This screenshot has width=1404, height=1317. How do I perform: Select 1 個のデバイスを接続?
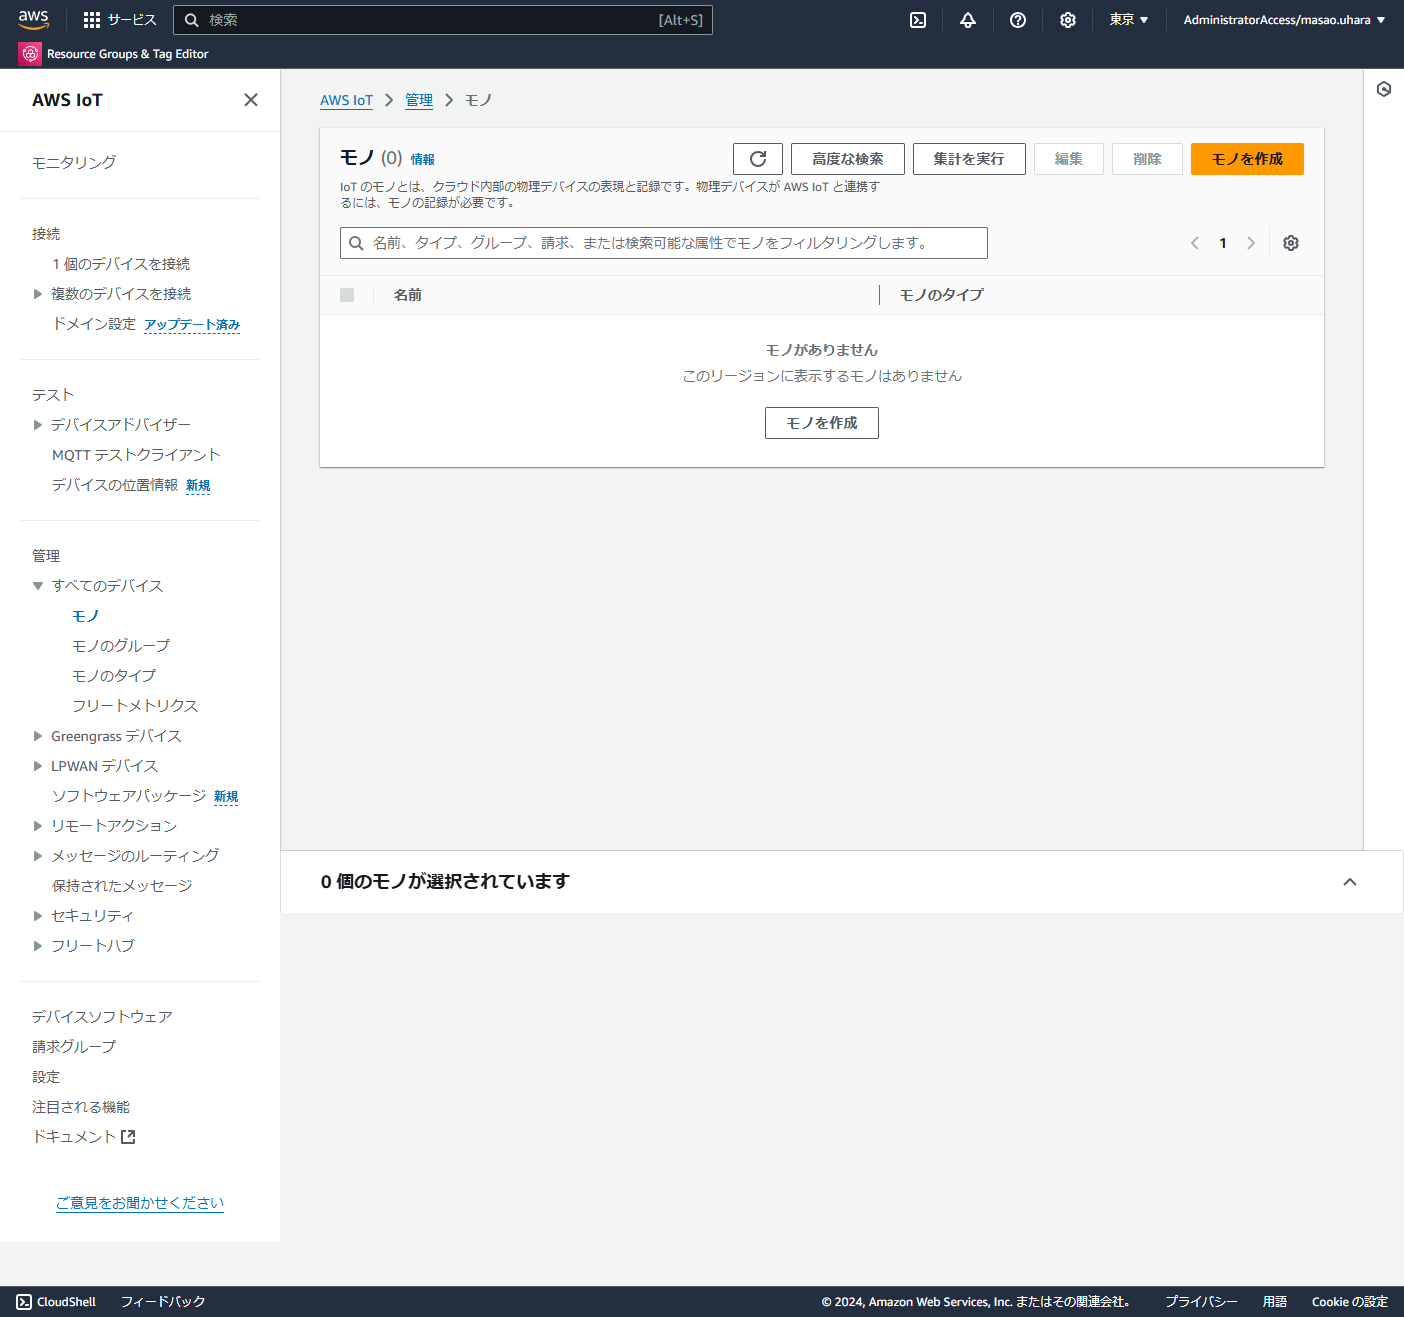121,264
